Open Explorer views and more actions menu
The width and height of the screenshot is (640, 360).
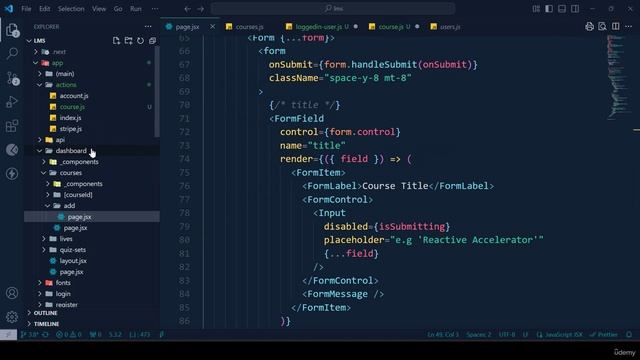148,27
